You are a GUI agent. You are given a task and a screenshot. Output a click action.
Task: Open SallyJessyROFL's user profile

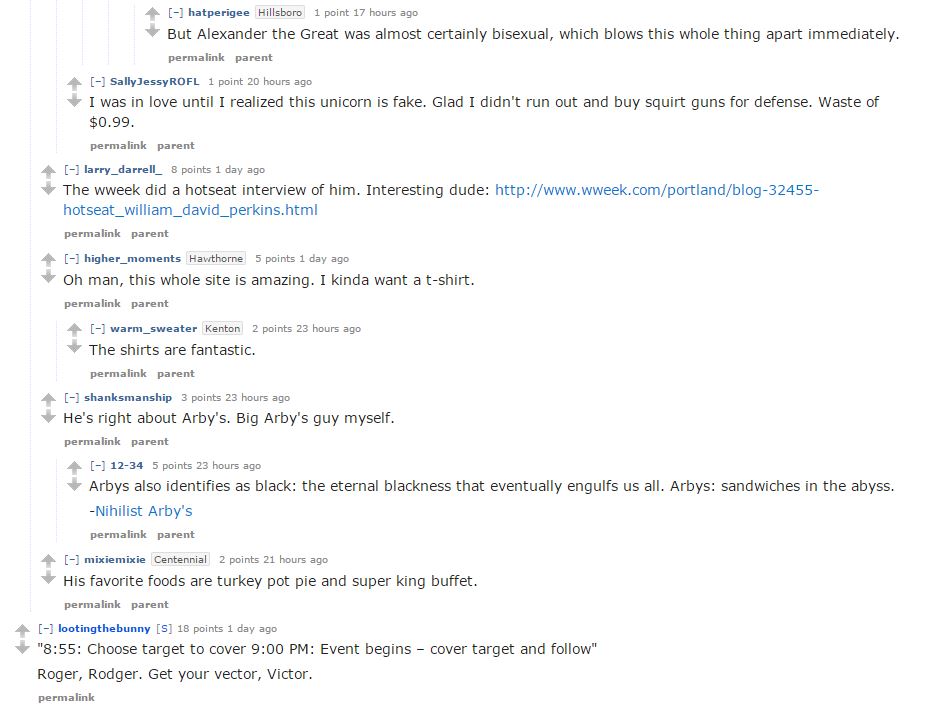[155, 82]
